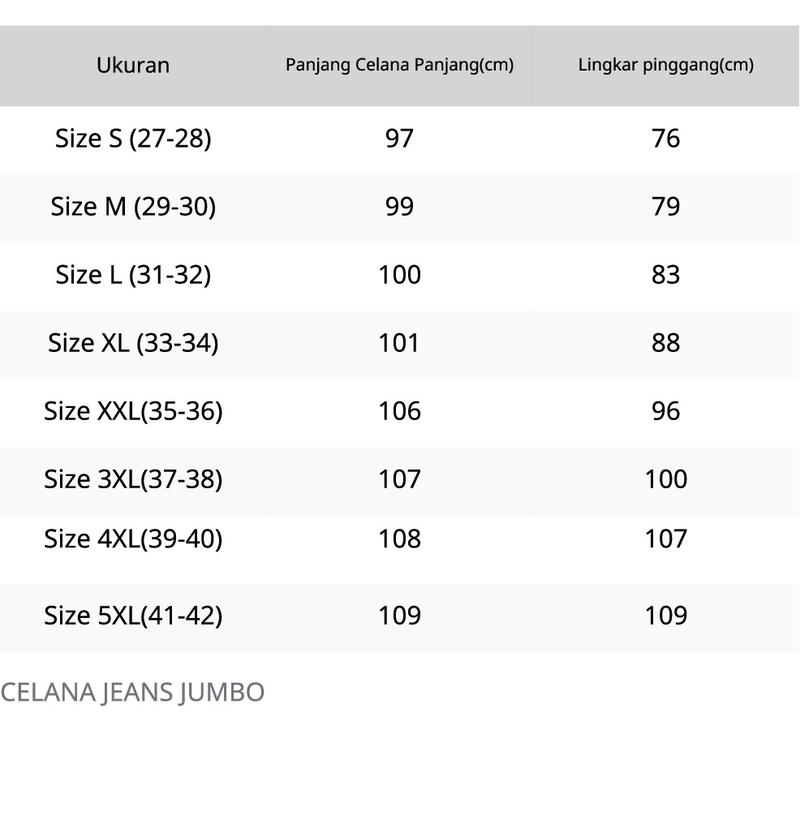Click waist value 96 for Size XXL

tap(665, 411)
